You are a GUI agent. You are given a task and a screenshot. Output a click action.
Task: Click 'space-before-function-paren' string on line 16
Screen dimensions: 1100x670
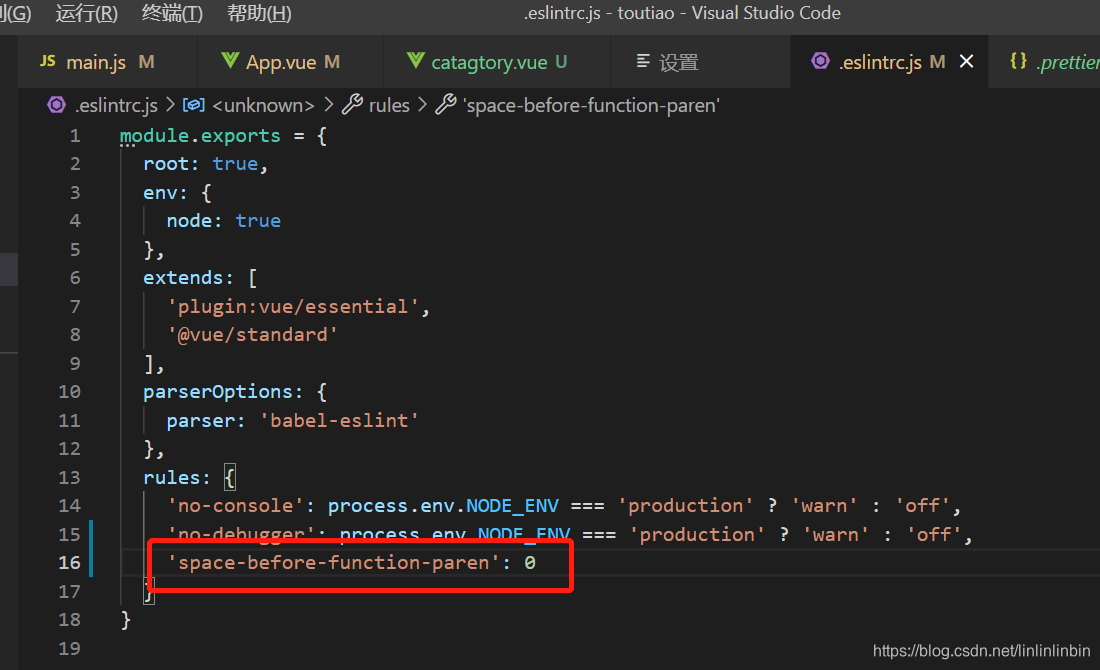click(333, 563)
